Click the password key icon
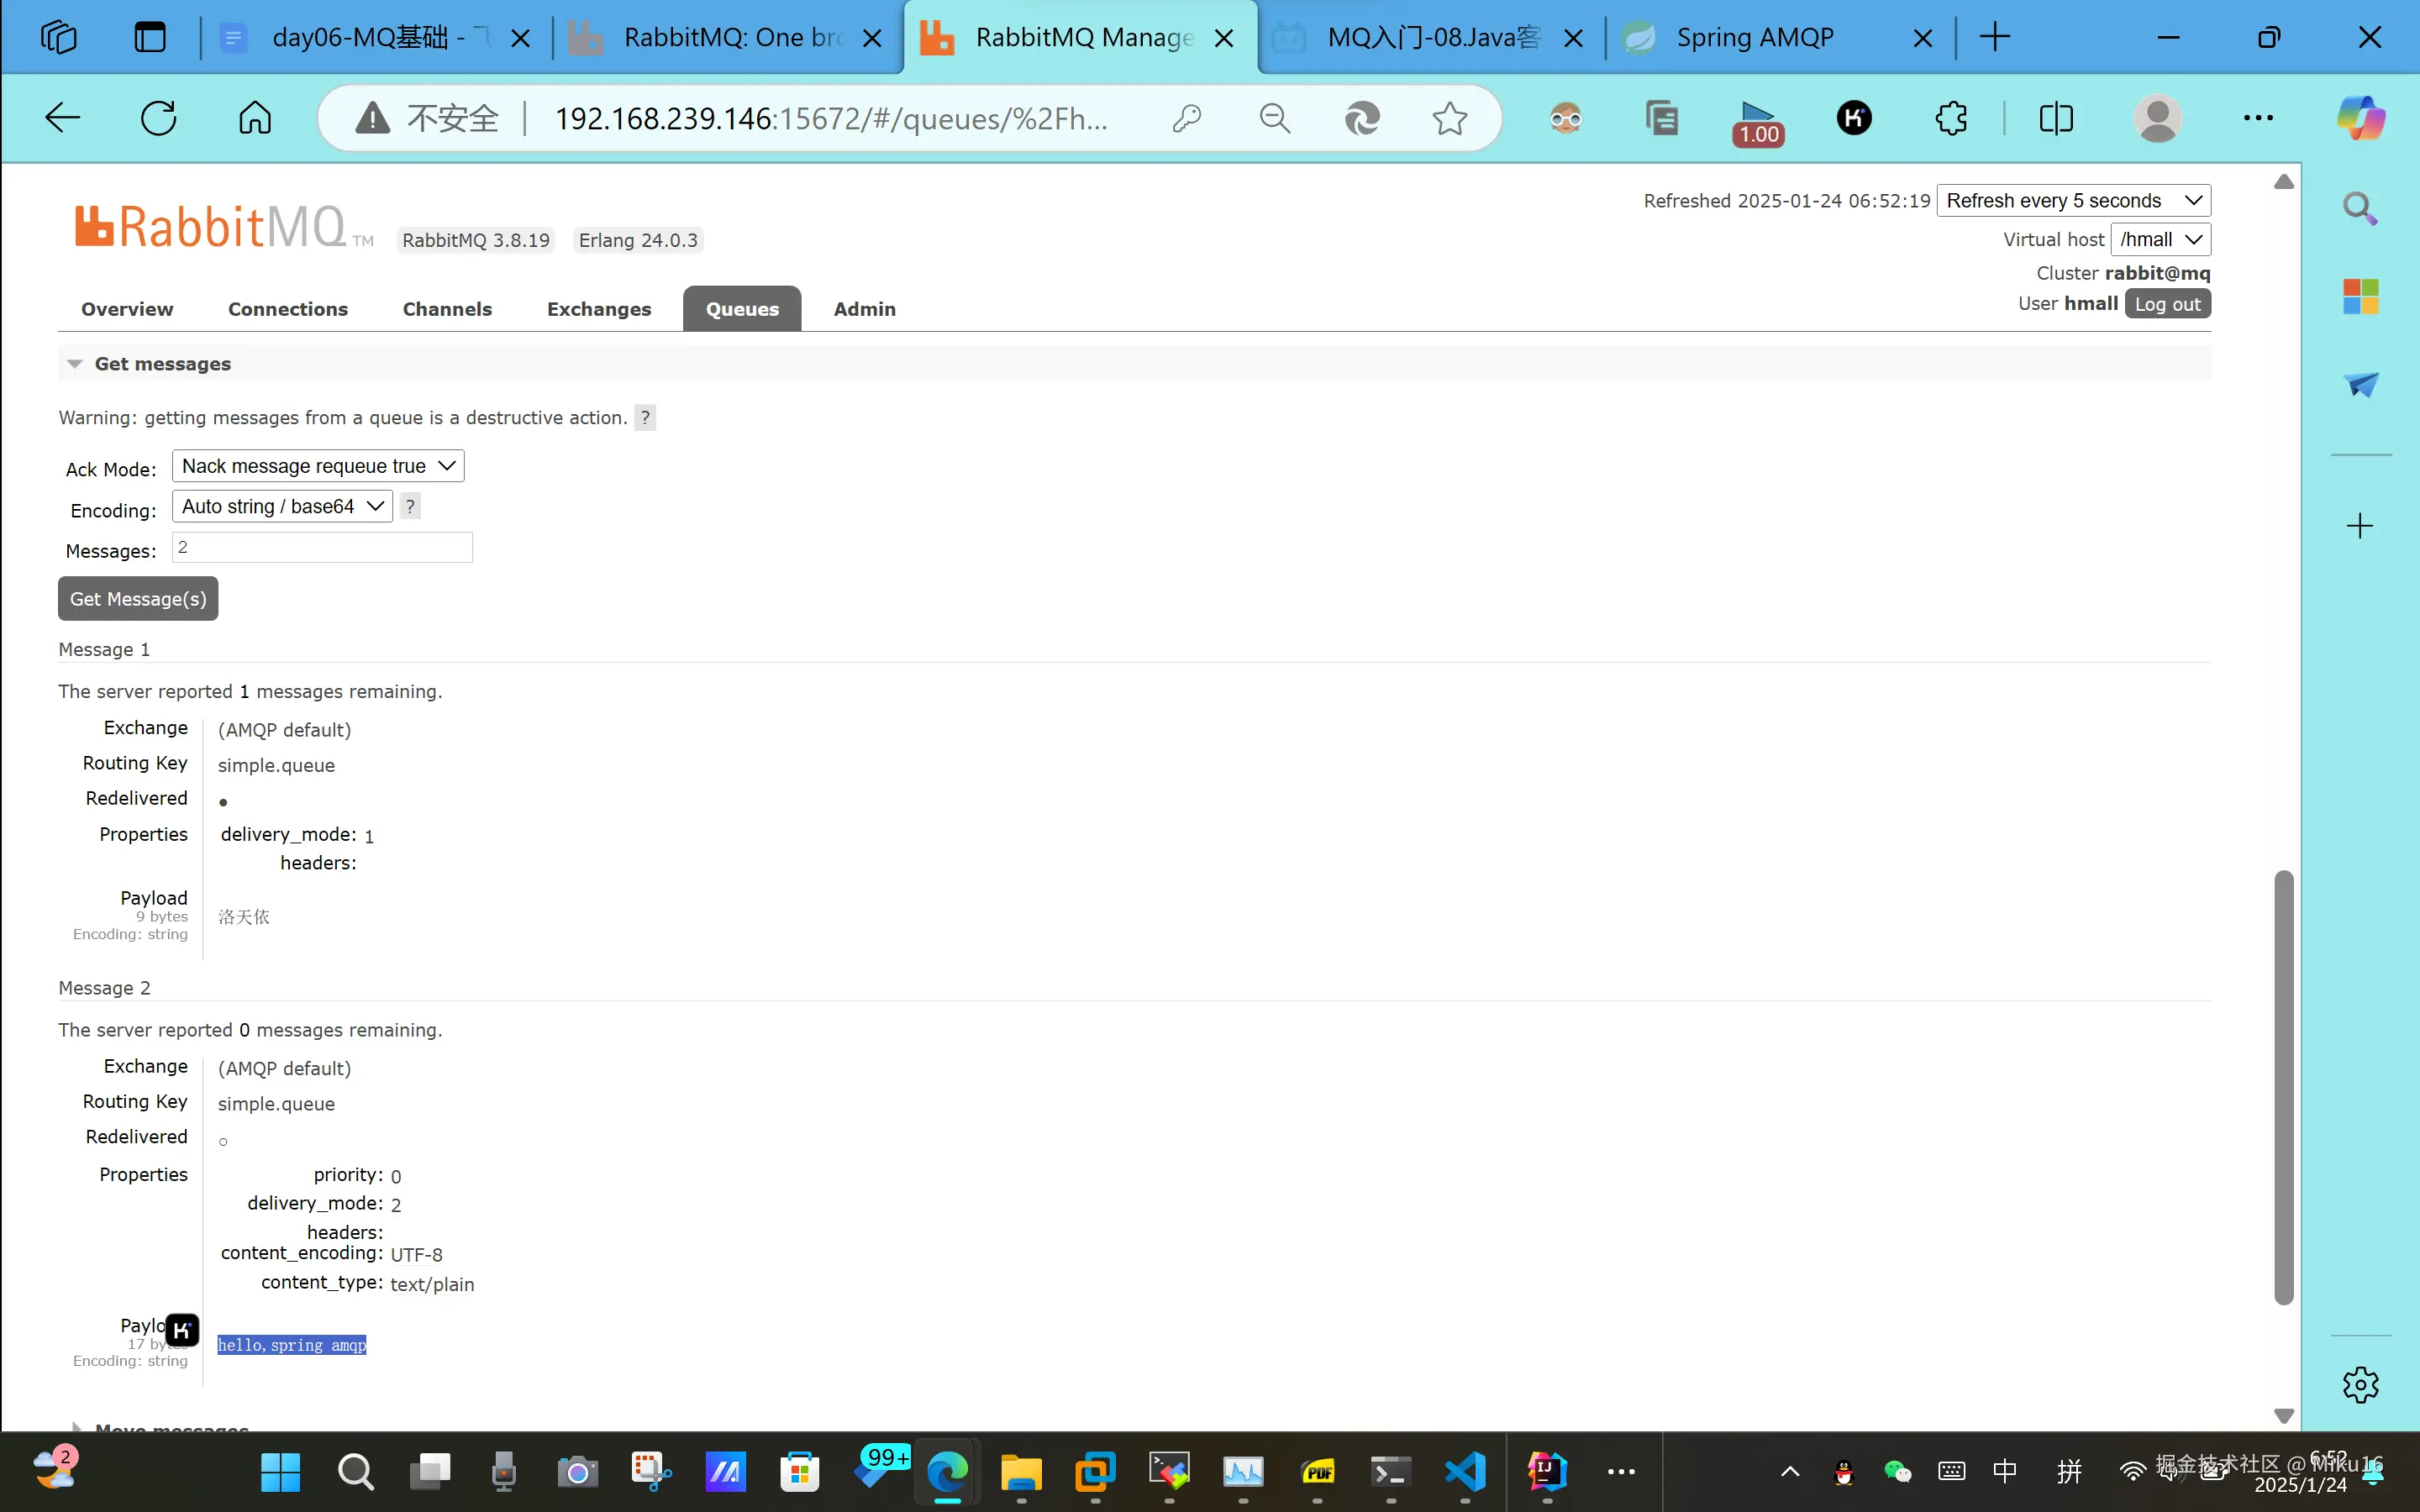Screen dimensions: 2420x1512 coord(1186,118)
